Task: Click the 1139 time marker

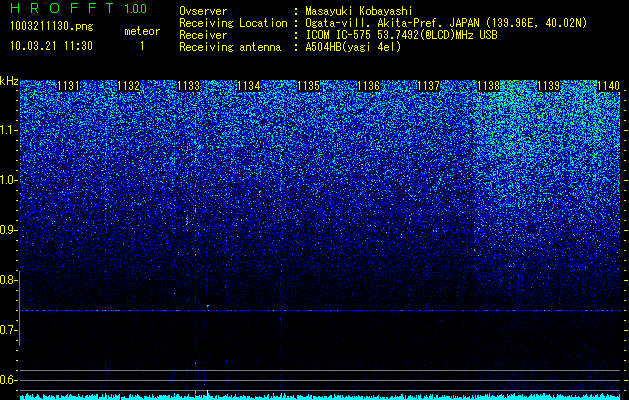Action: tap(548, 86)
